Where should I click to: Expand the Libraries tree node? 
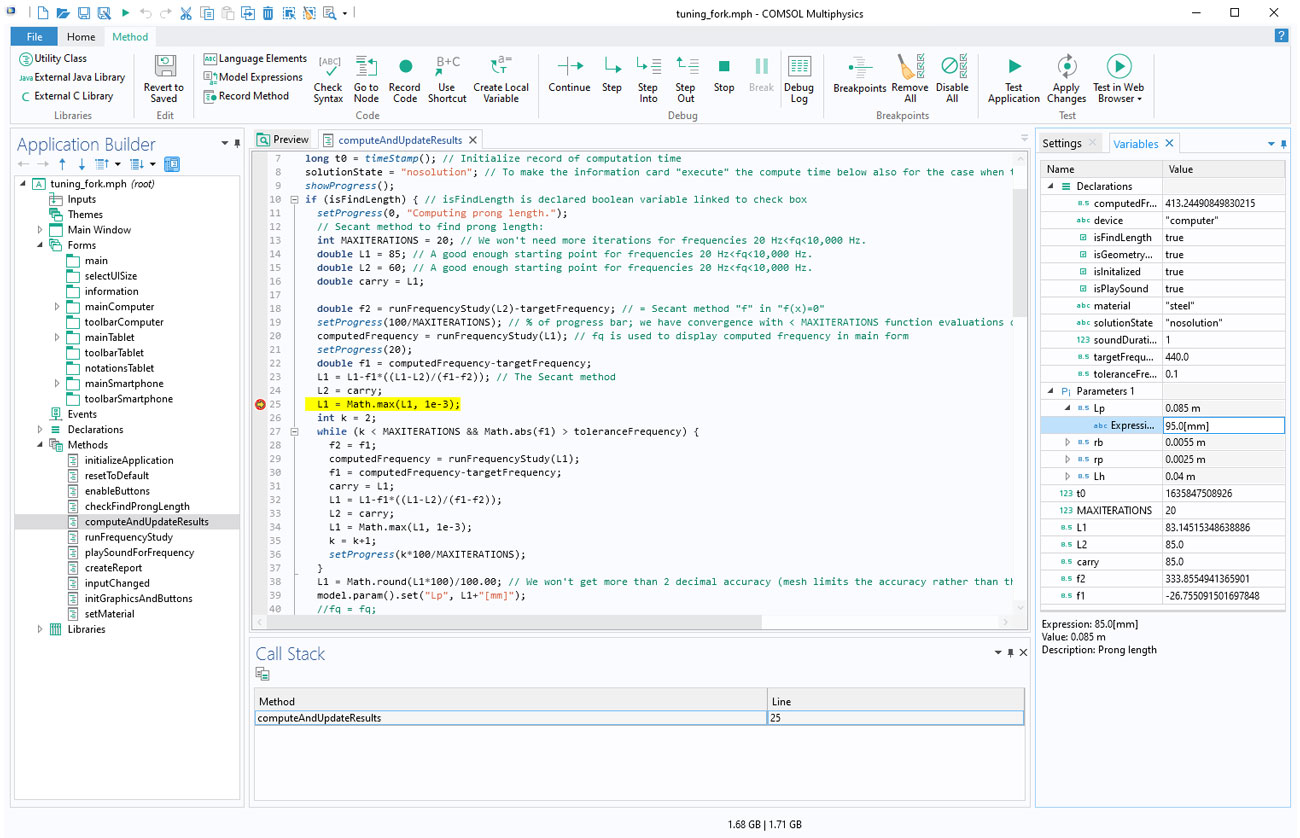[41, 629]
